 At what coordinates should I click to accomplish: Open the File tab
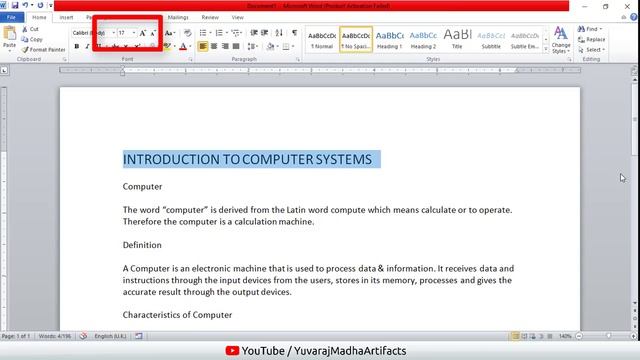(x=11, y=18)
